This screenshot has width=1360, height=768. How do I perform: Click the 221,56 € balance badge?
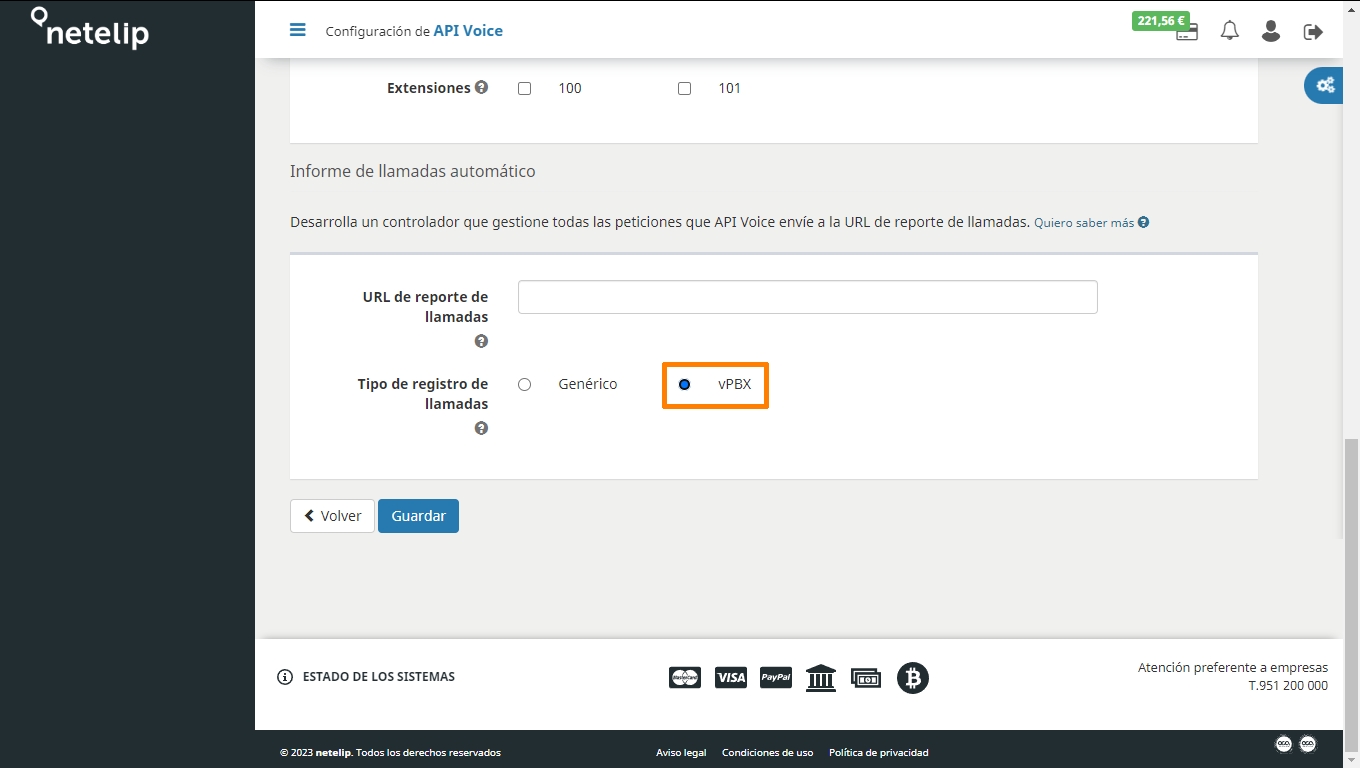click(x=1161, y=20)
